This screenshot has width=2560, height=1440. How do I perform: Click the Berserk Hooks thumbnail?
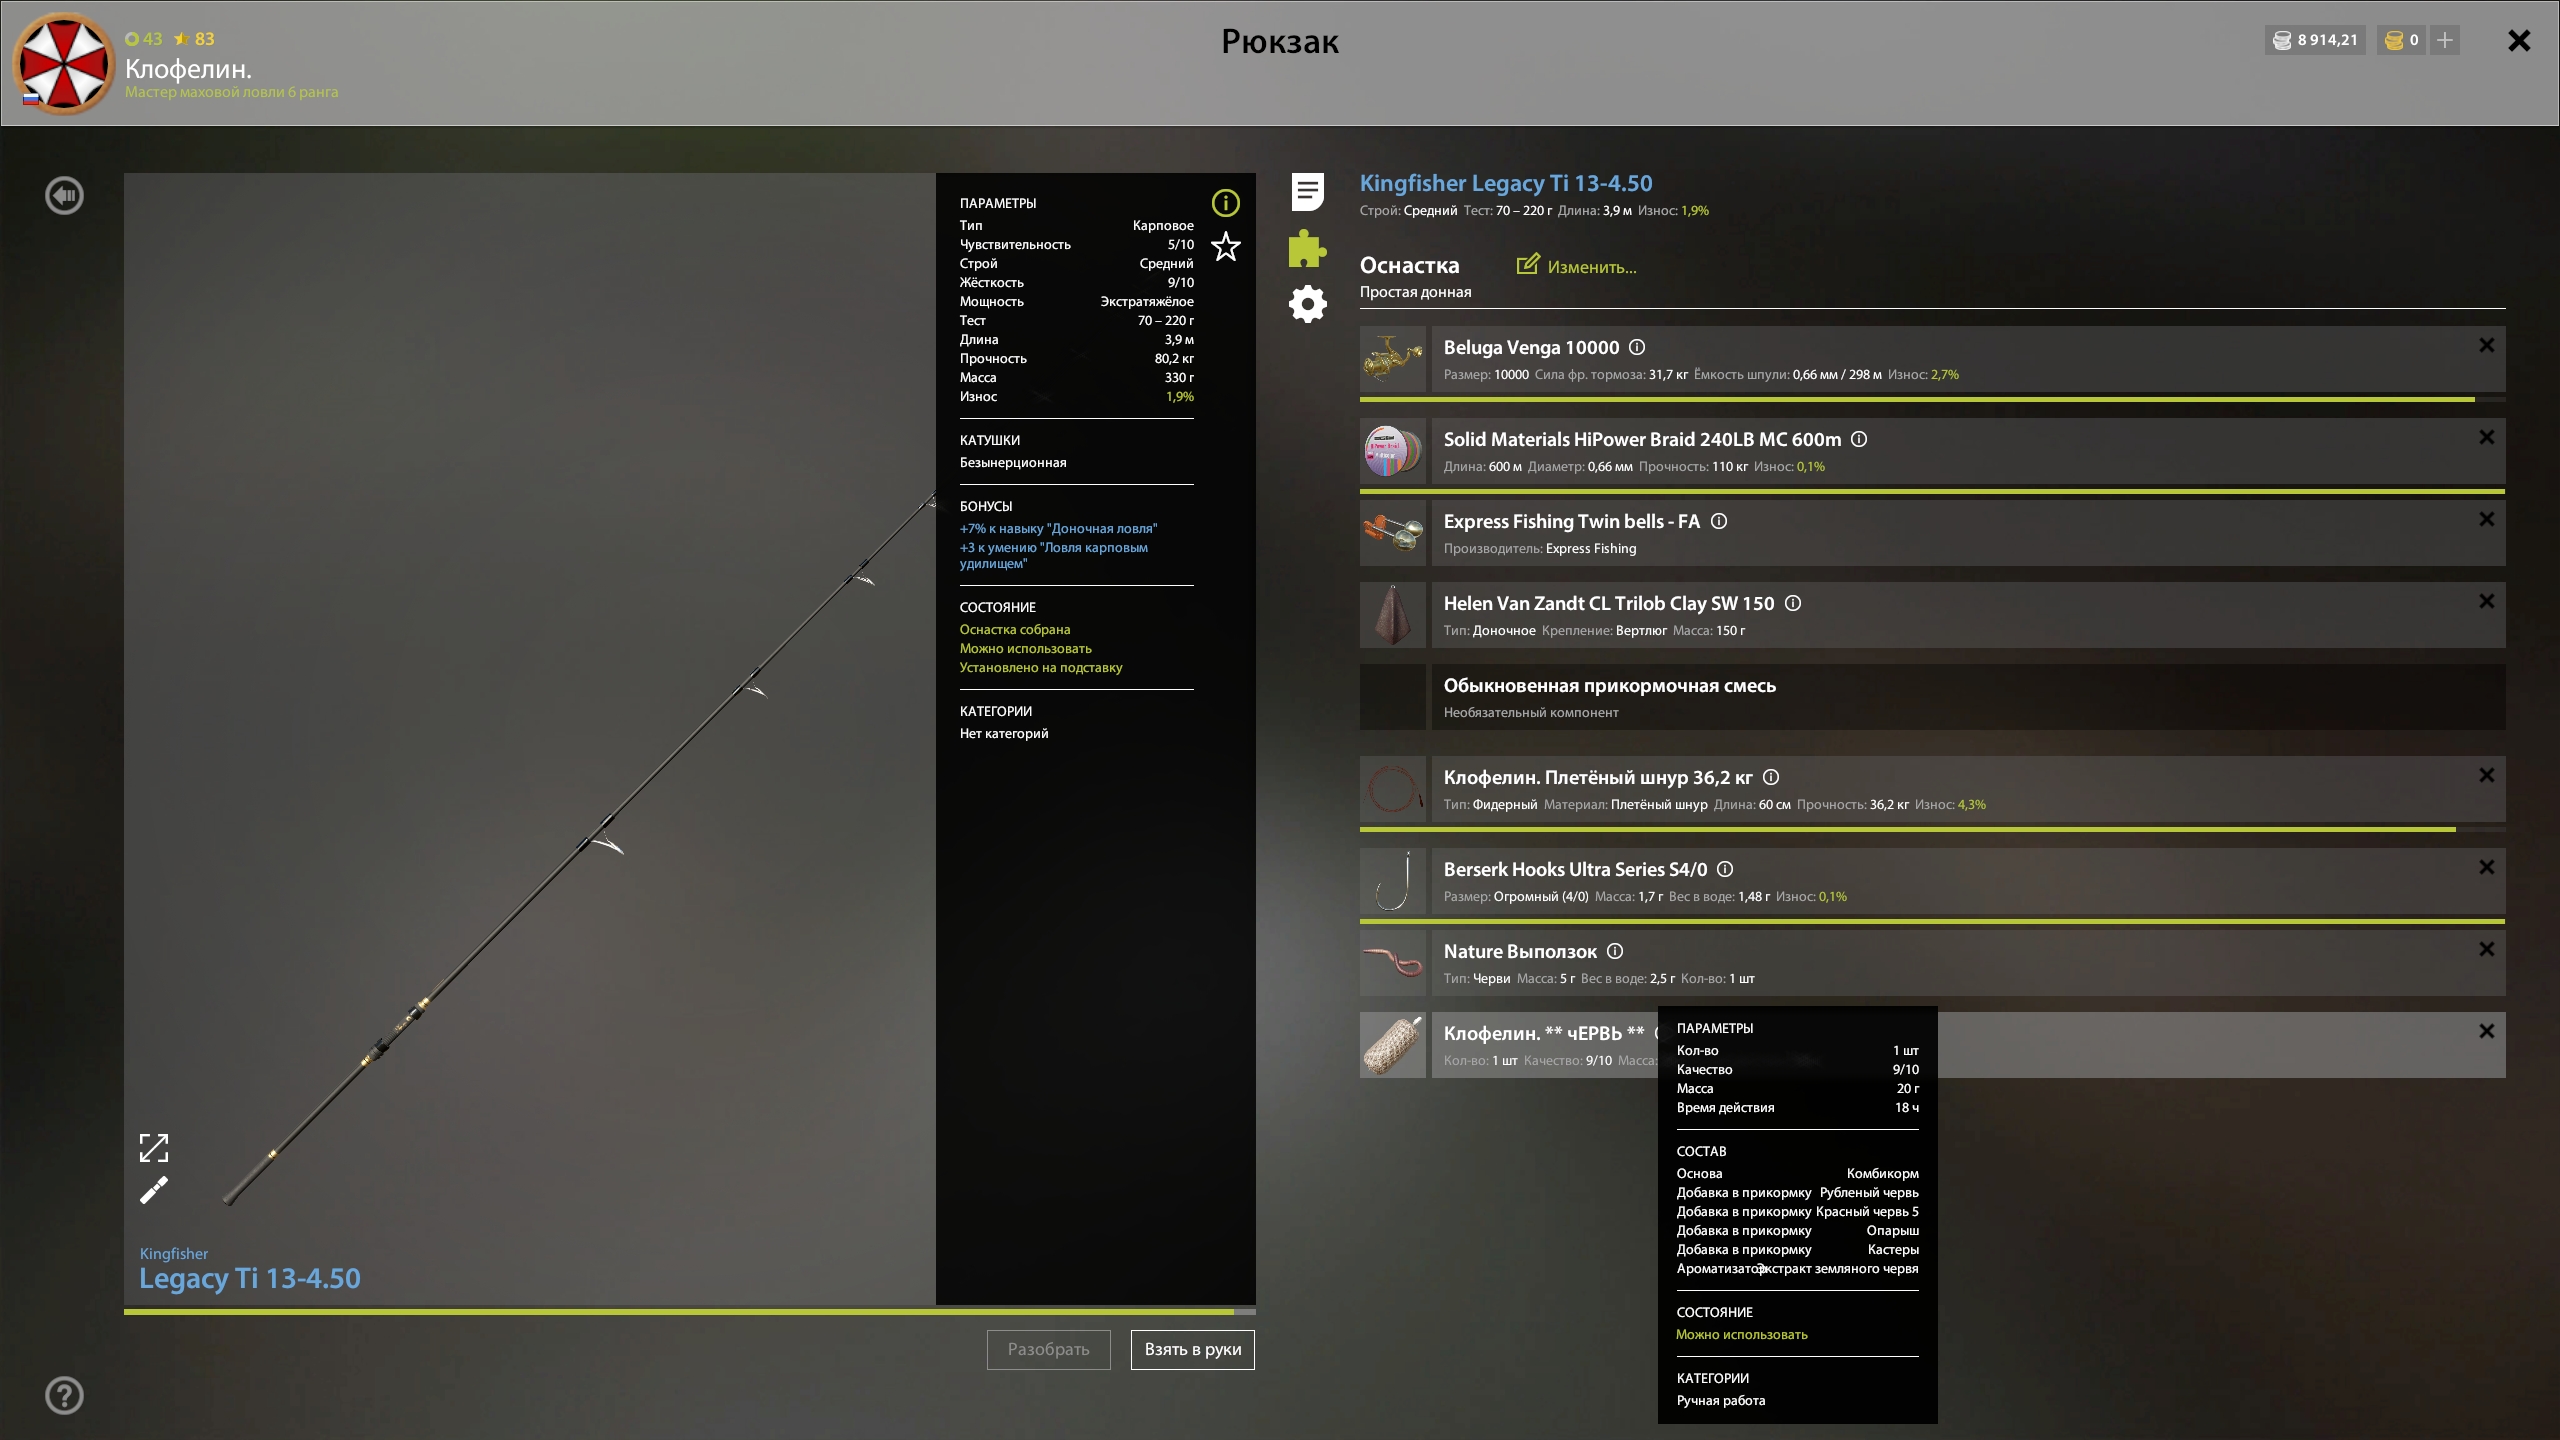(x=1392, y=881)
